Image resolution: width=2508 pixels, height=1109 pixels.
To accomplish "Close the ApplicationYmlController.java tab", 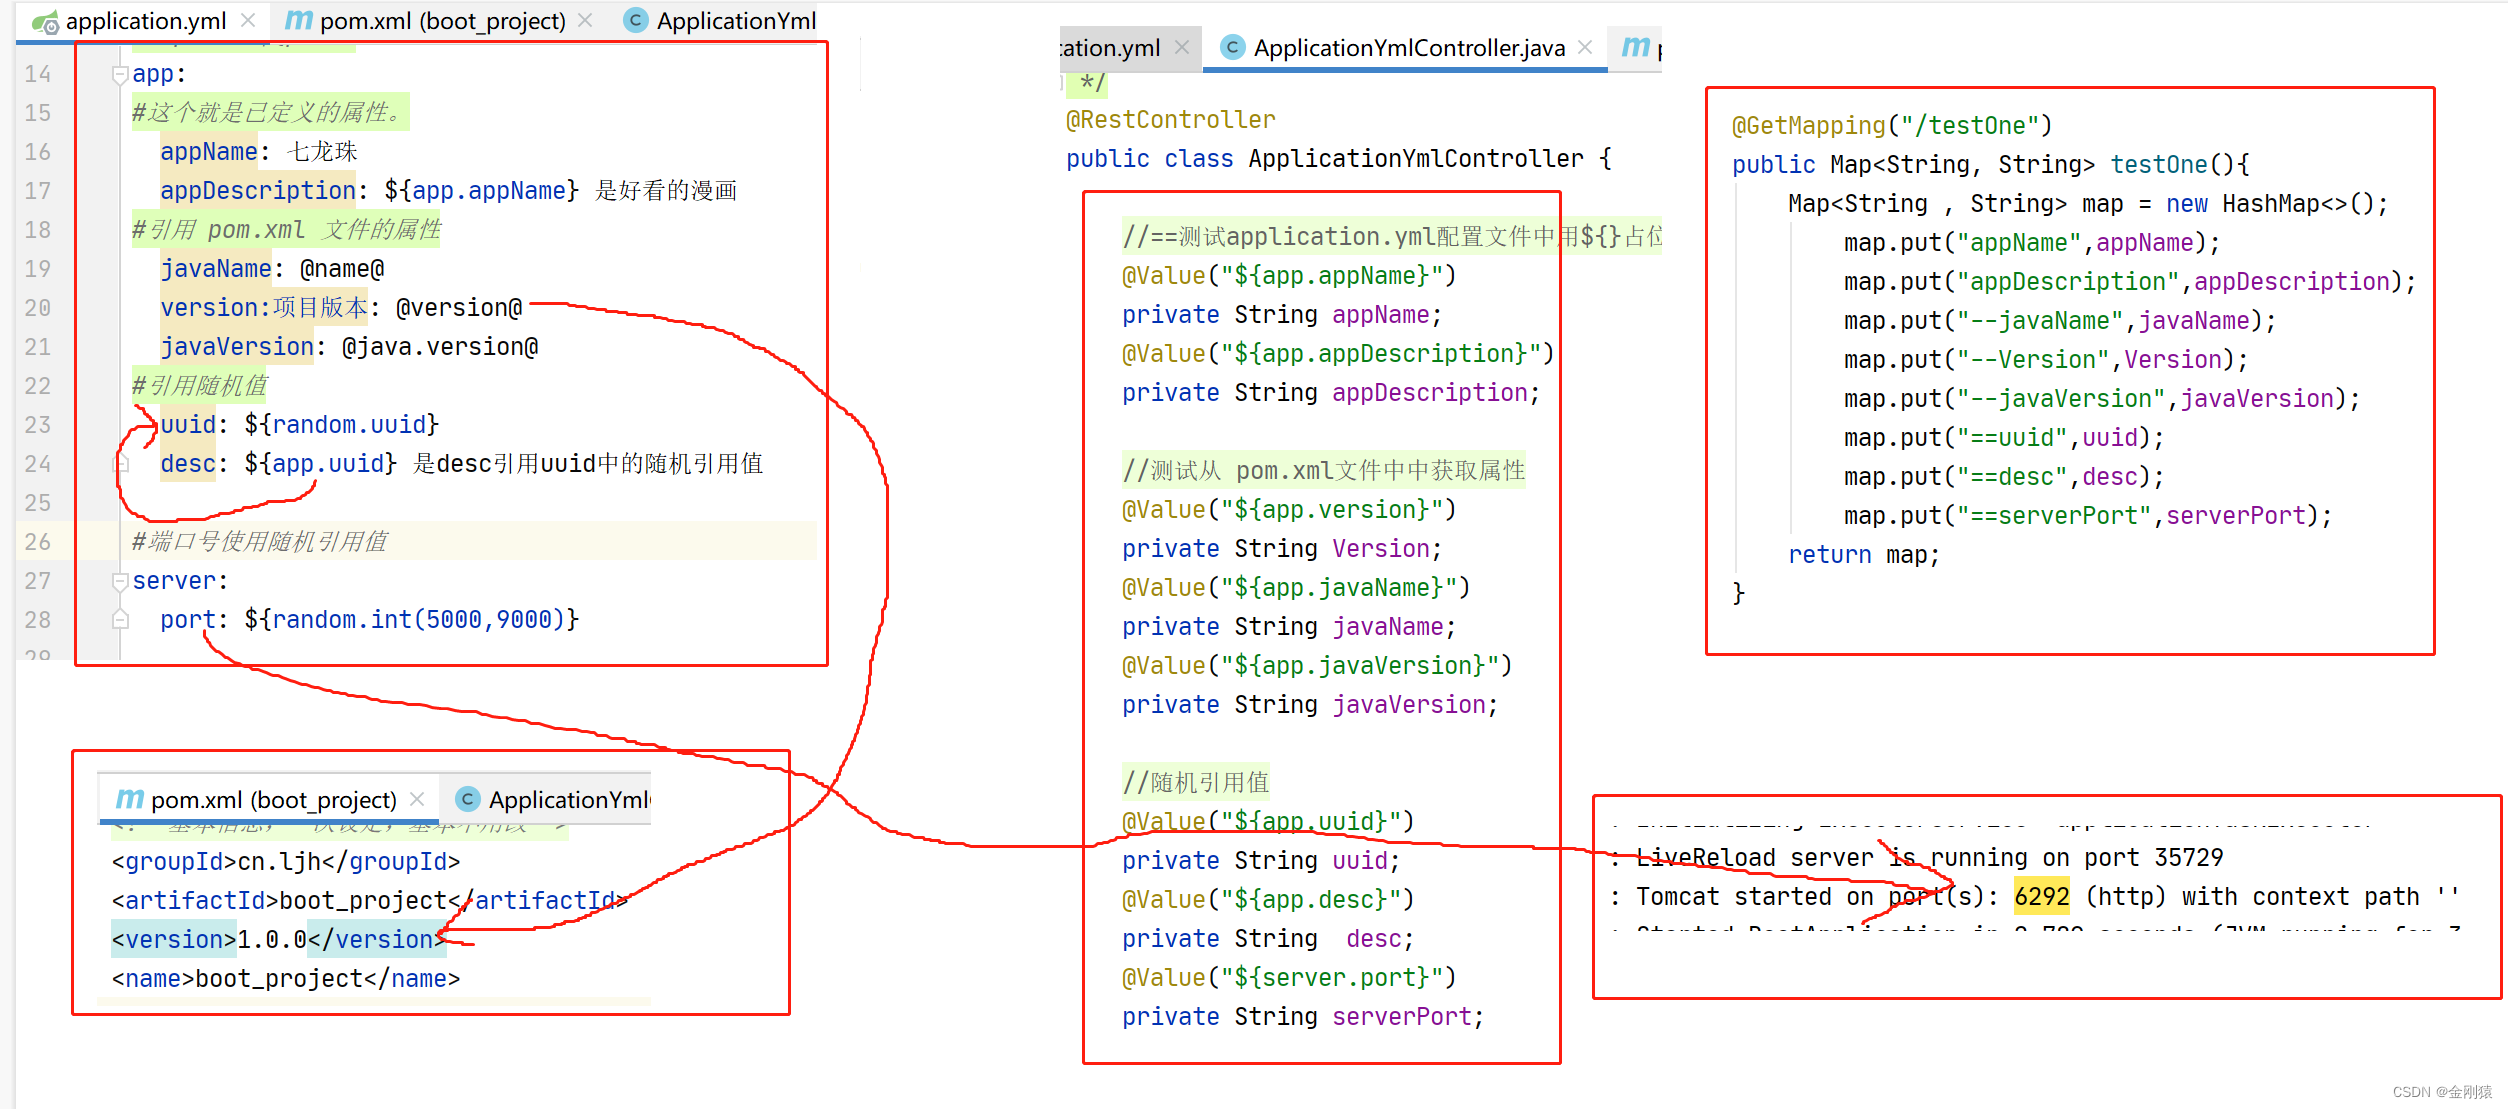I will 1585,47.
